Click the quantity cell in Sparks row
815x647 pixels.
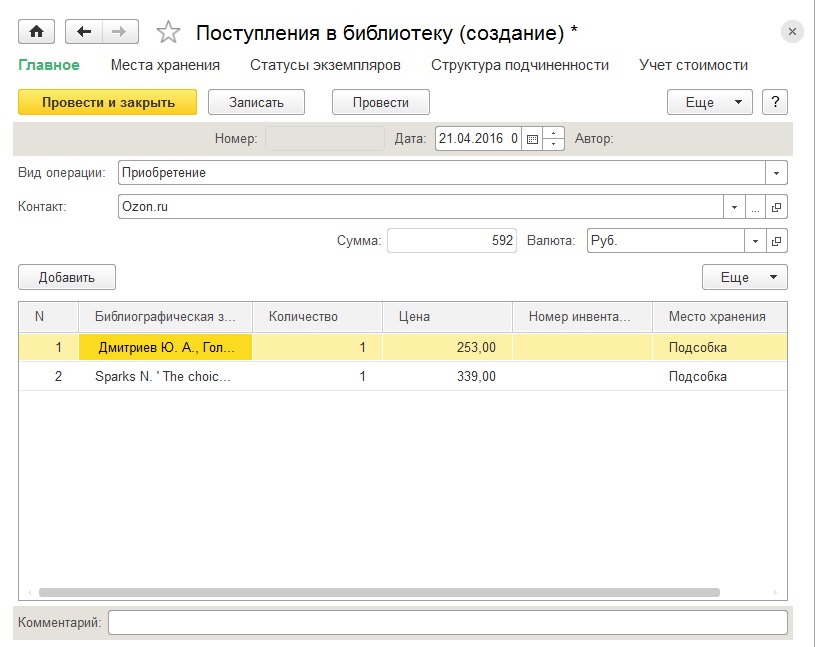point(318,376)
